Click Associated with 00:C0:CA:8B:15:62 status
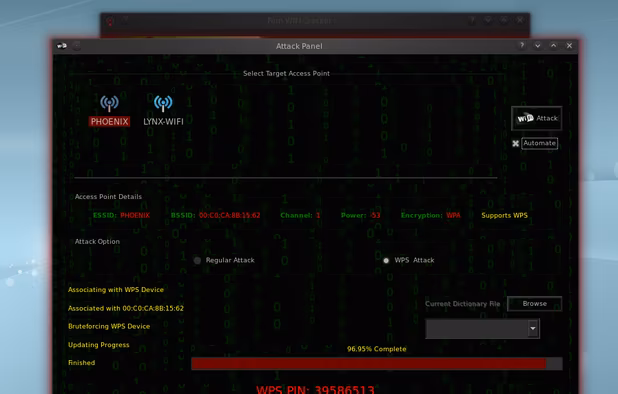618x394 pixels. [126, 308]
